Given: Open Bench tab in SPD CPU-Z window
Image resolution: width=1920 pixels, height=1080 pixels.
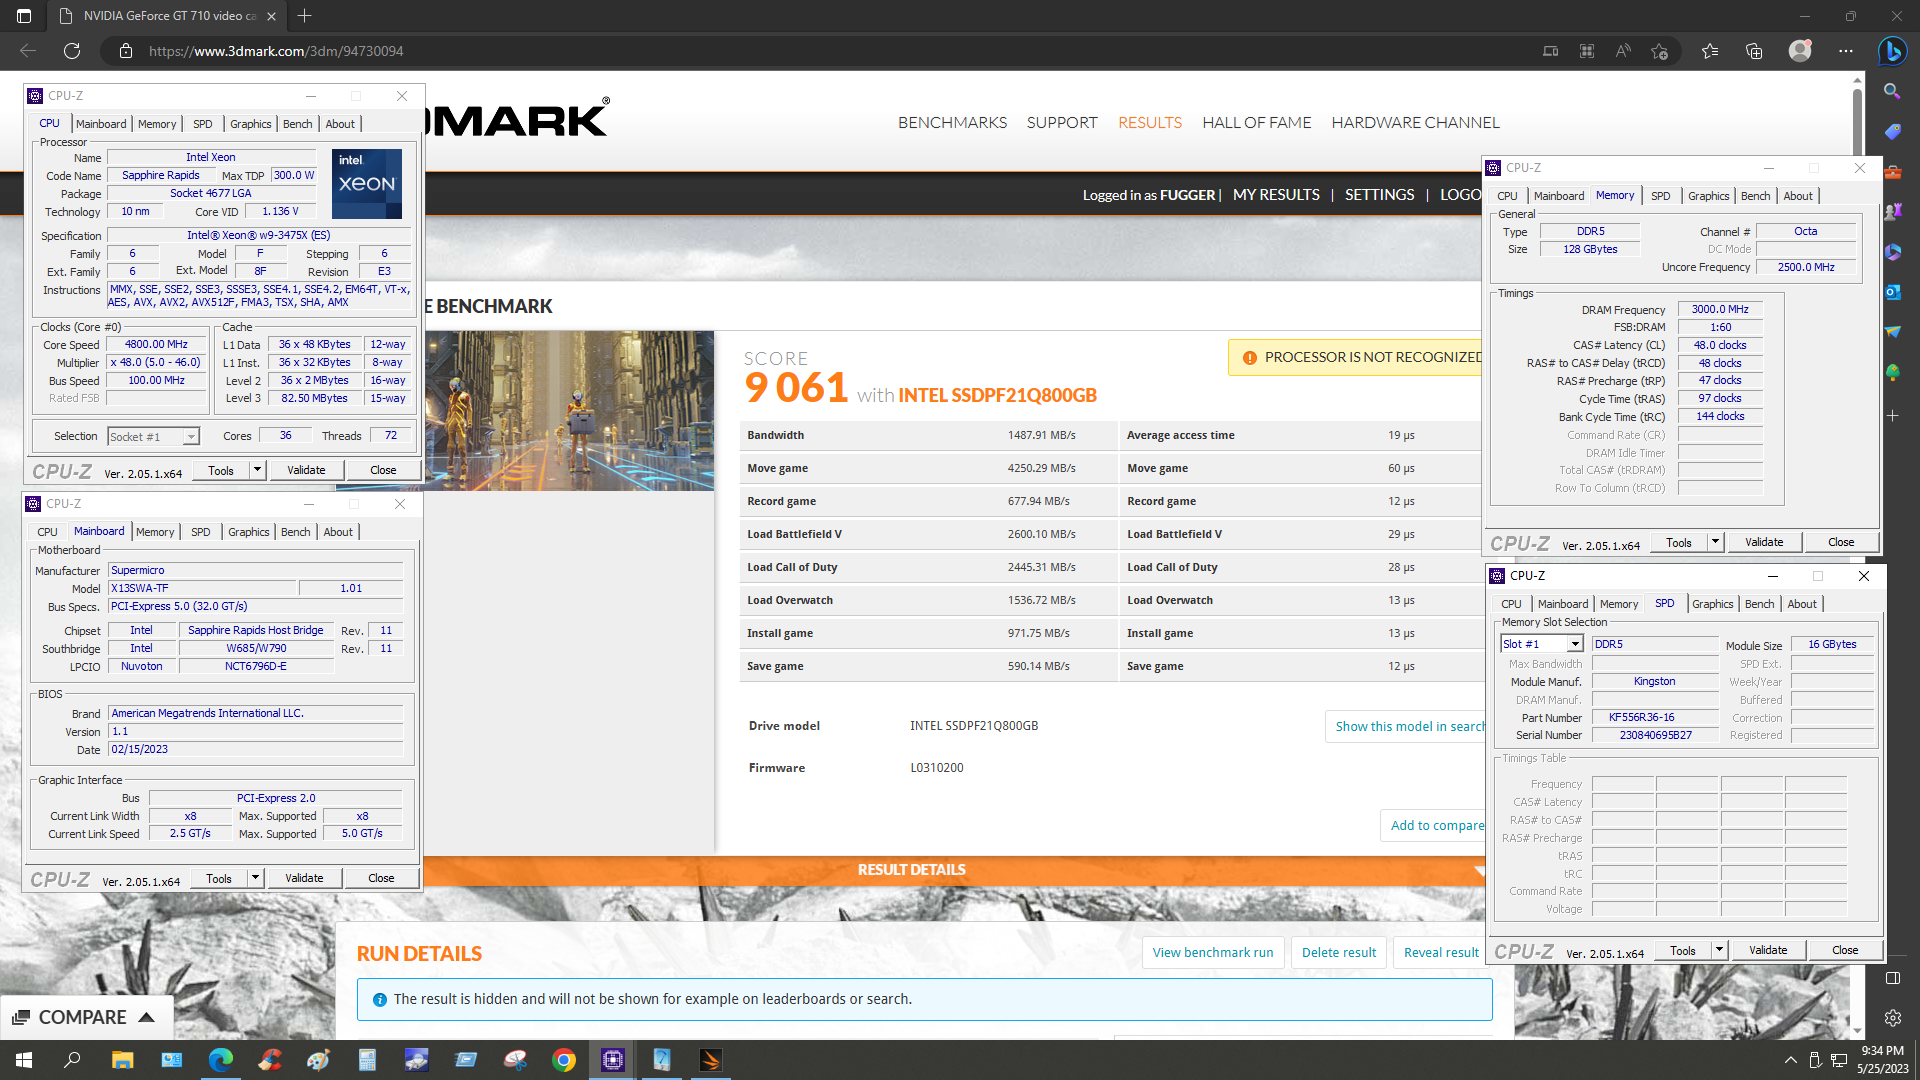Looking at the screenshot, I should 1759,604.
